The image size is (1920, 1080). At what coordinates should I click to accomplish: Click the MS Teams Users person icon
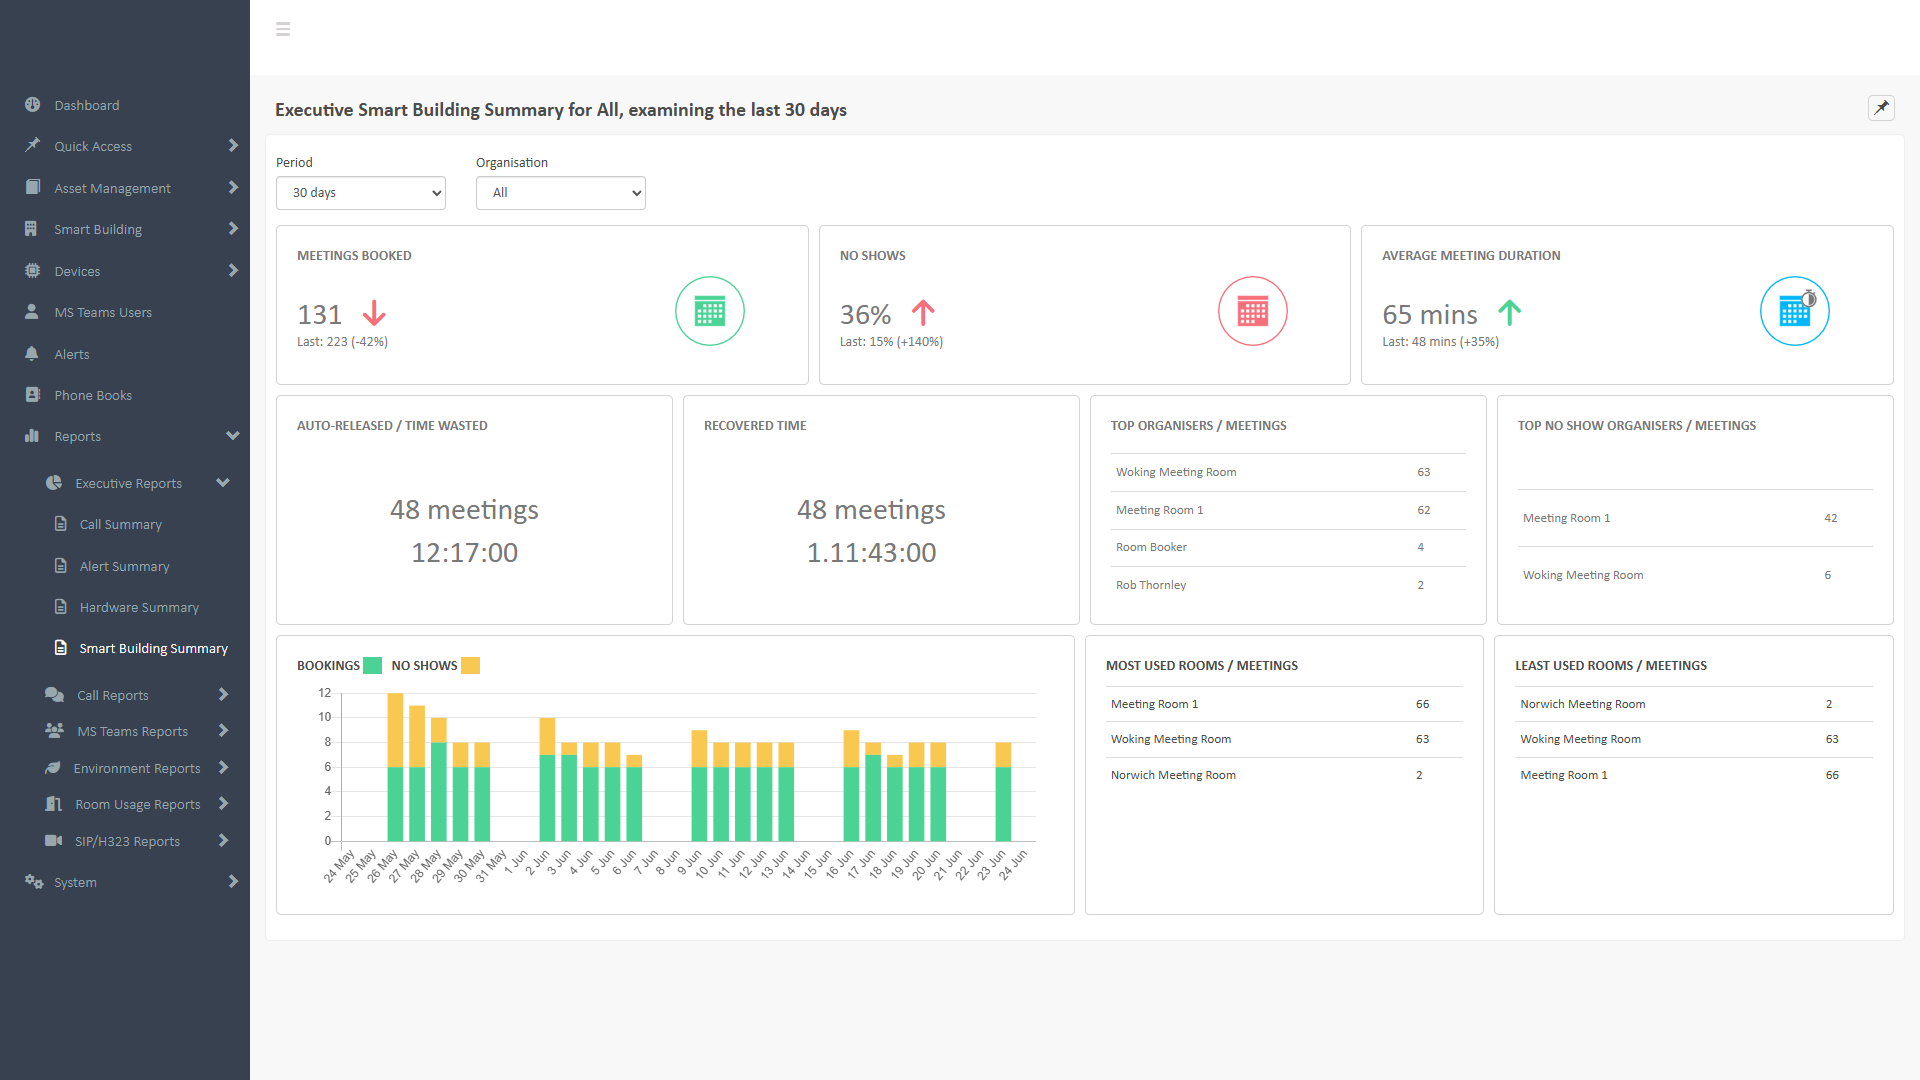tap(32, 312)
